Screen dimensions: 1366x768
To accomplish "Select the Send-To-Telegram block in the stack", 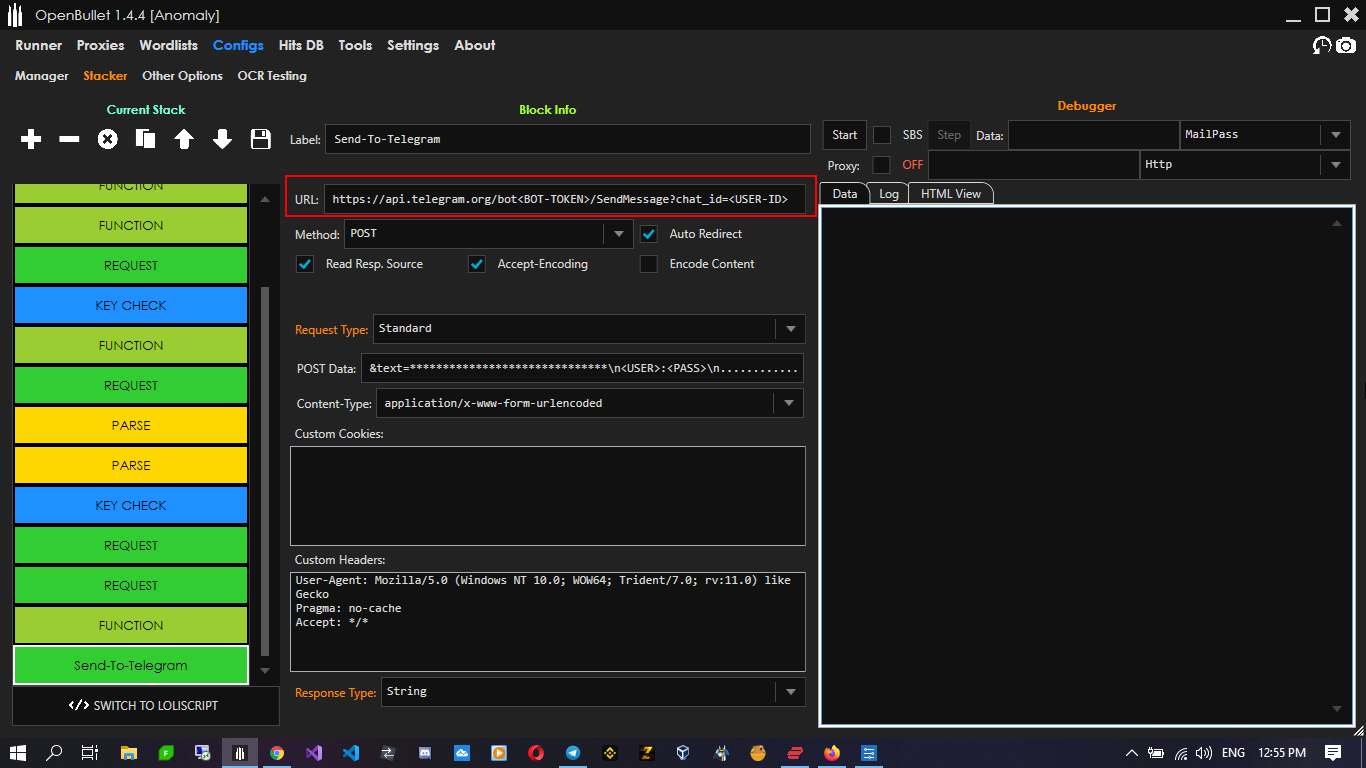I will tap(131, 665).
